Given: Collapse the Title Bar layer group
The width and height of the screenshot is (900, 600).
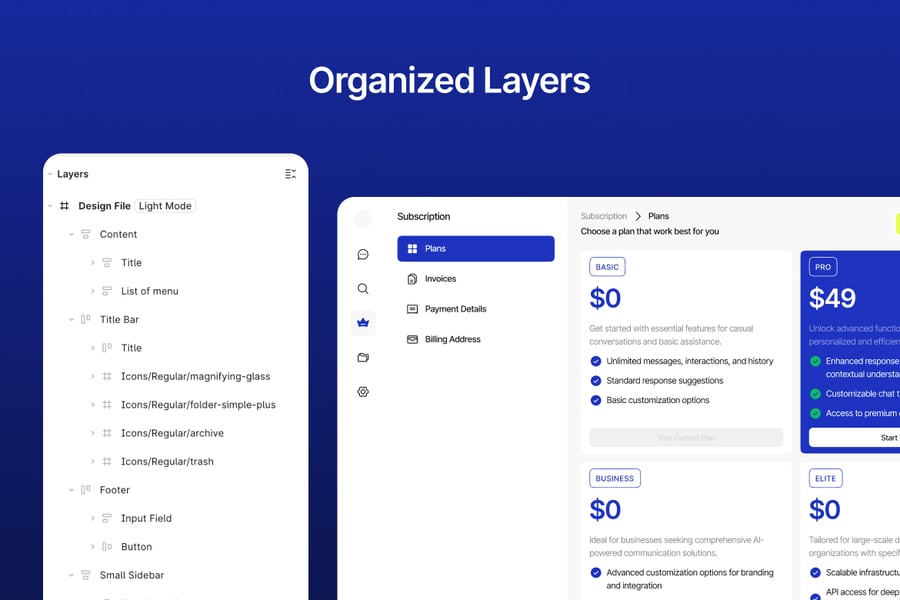Looking at the screenshot, I should pos(71,320).
